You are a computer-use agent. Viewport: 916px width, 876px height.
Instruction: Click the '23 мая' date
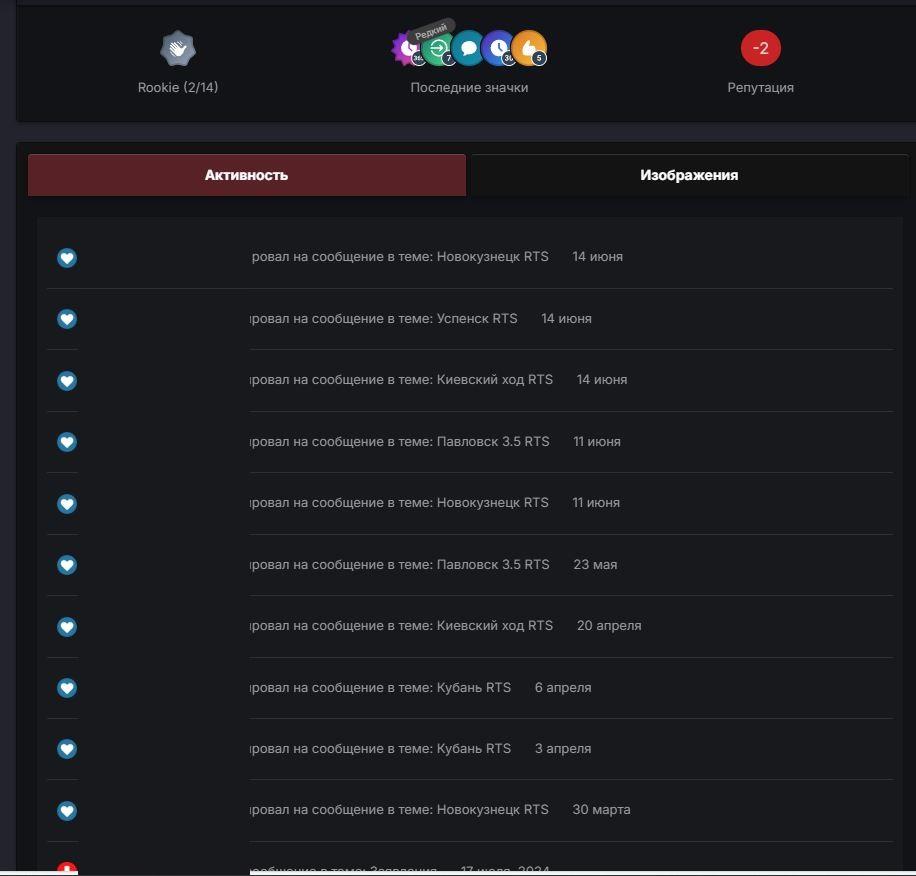coord(595,565)
